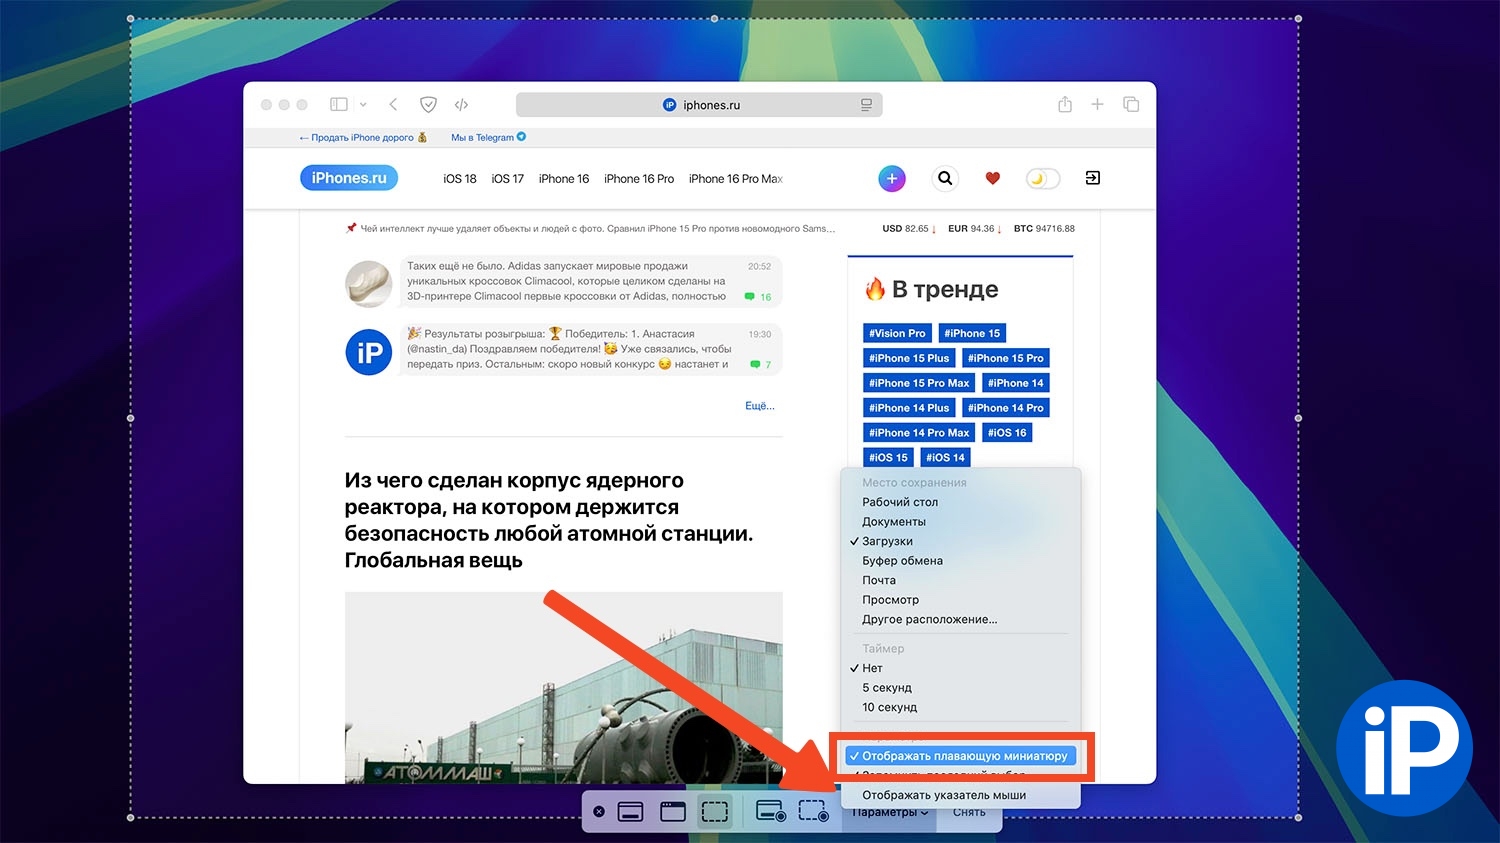Open the nuclear reactor article headline
This screenshot has width=1500, height=843.
point(549,520)
